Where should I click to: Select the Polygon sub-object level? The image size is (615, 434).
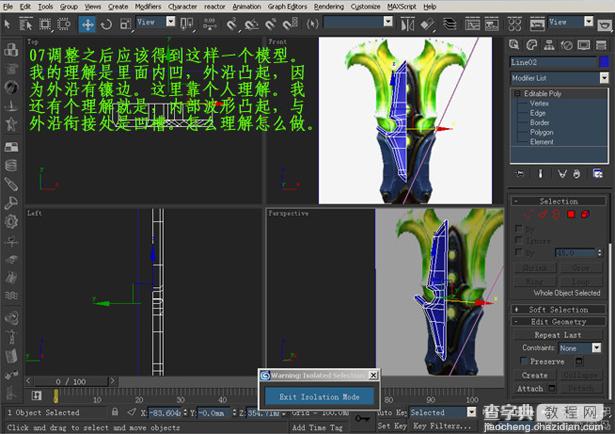(x=541, y=132)
